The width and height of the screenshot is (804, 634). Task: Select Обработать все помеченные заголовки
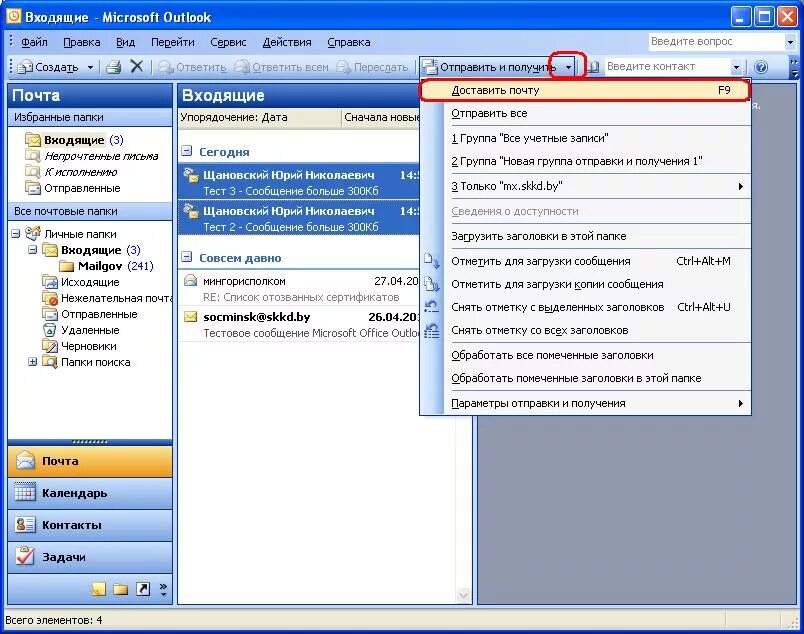coord(585,355)
